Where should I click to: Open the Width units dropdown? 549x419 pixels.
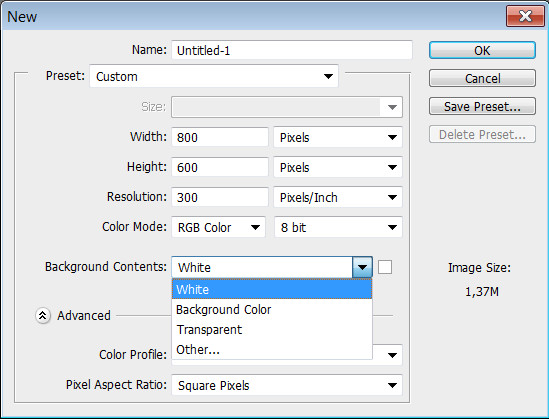tap(338, 137)
